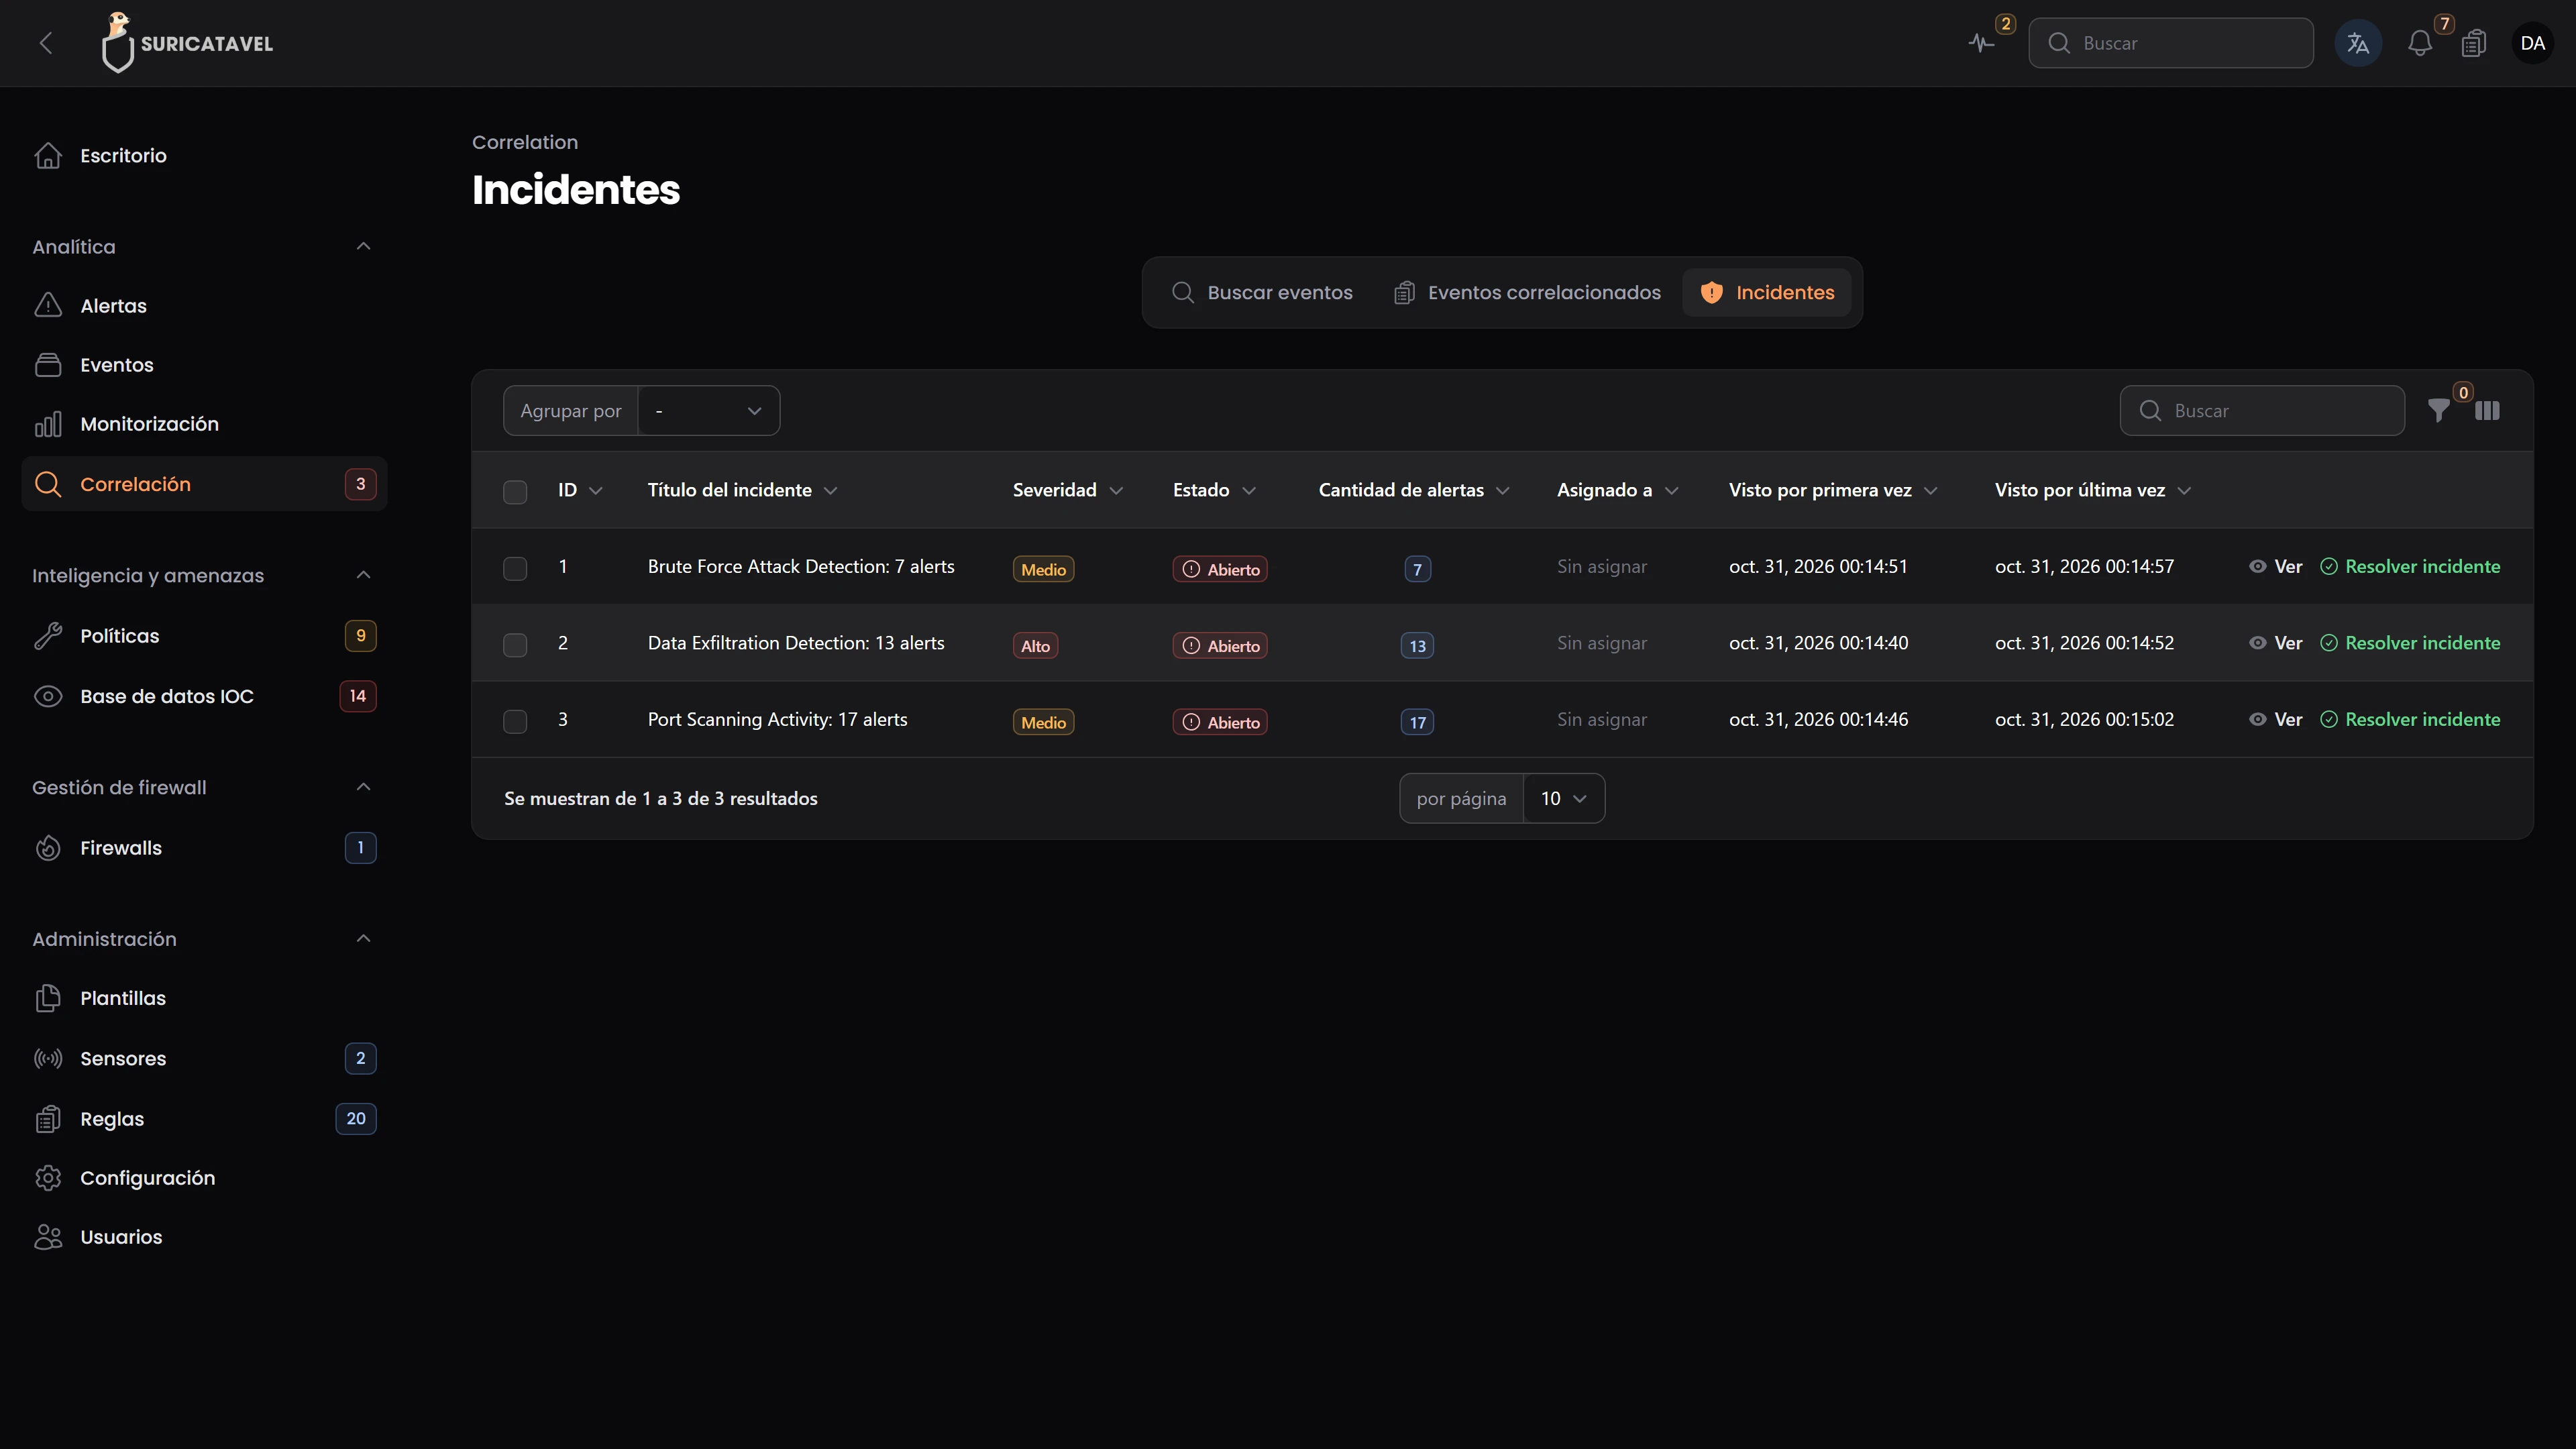Viewport: 2576px width, 1449px height.
Task: Click the SURICATAVEL logo
Action: (187, 43)
